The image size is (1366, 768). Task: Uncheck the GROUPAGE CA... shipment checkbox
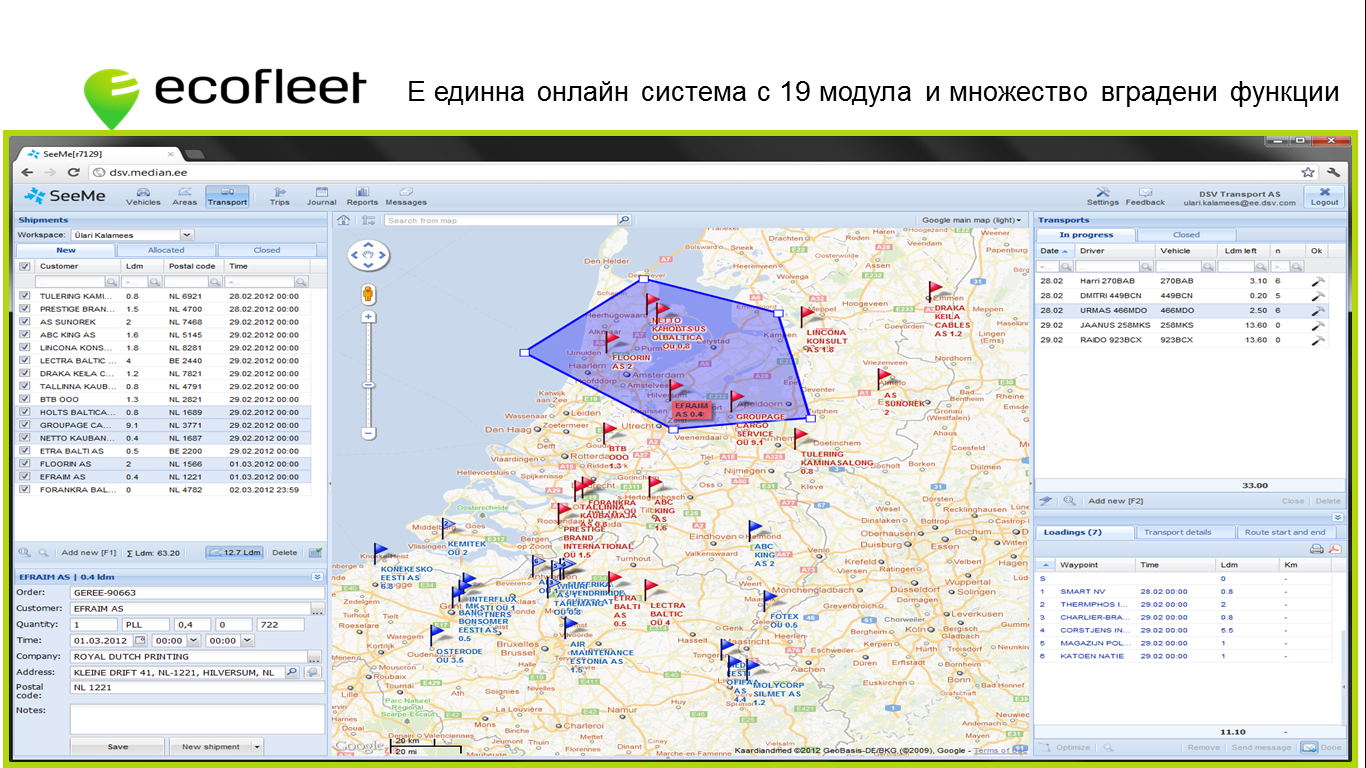[x=25, y=425]
